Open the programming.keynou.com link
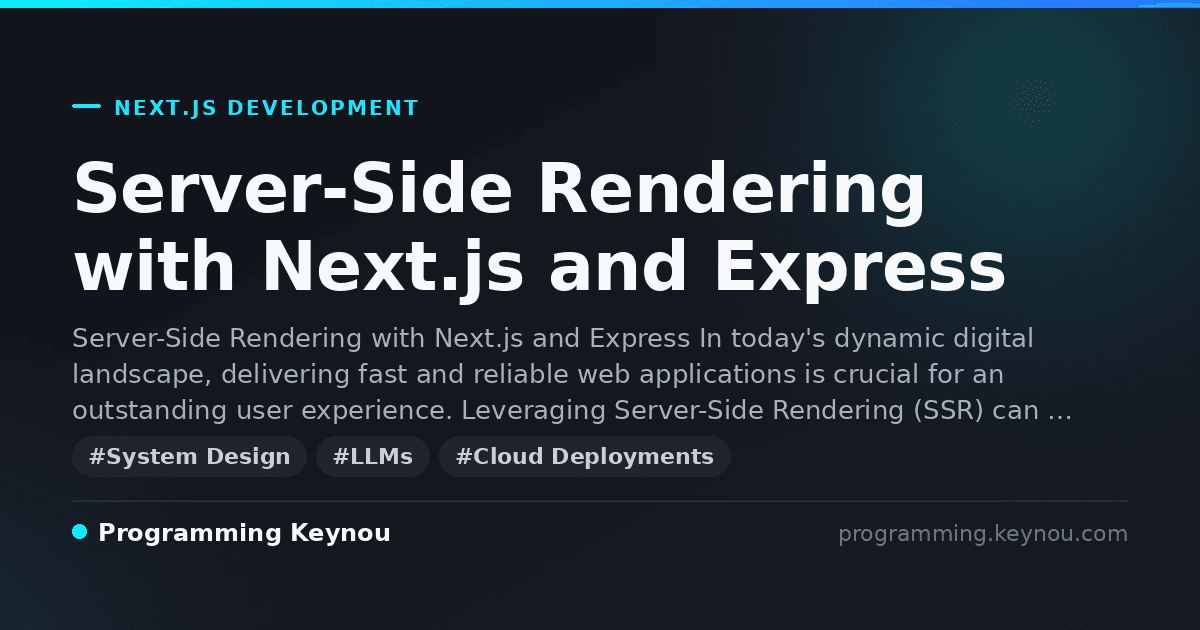1200x630 pixels. click(x=983, y=534)
